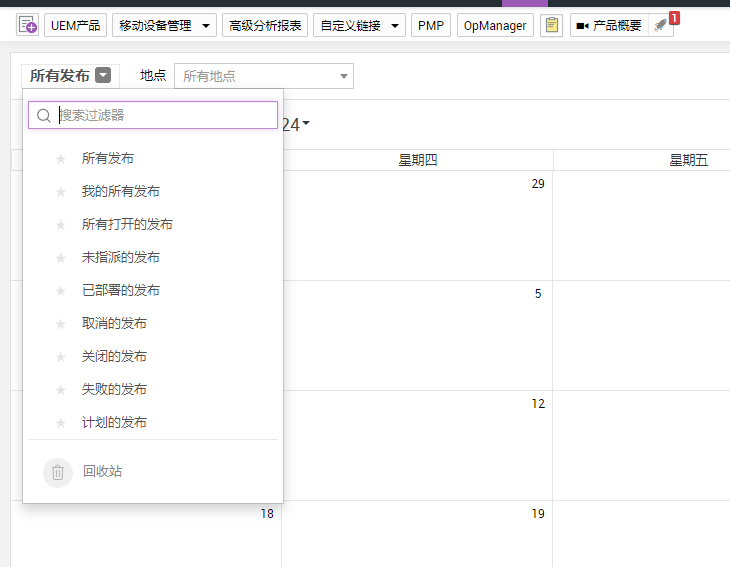
Task: Choose the 已部署的发布 filter option
Action: [x=120, y=290]
